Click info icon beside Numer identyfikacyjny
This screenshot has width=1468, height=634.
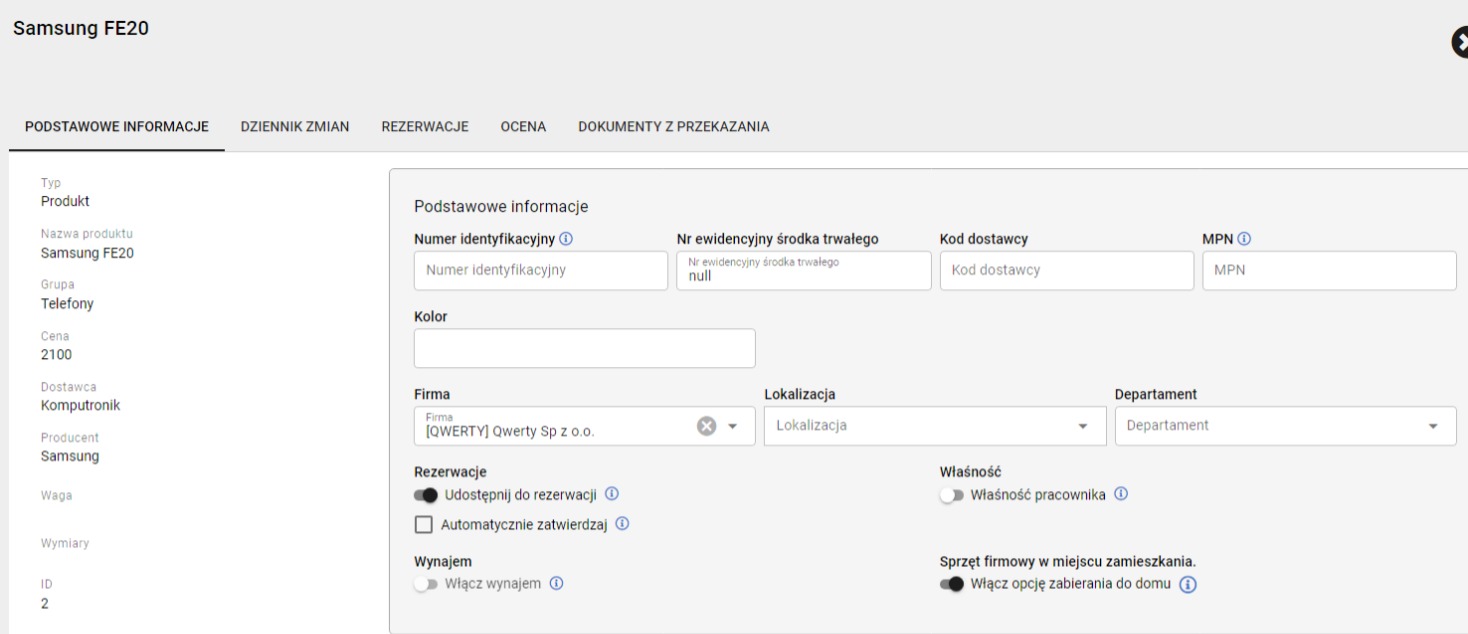[566, 239]
